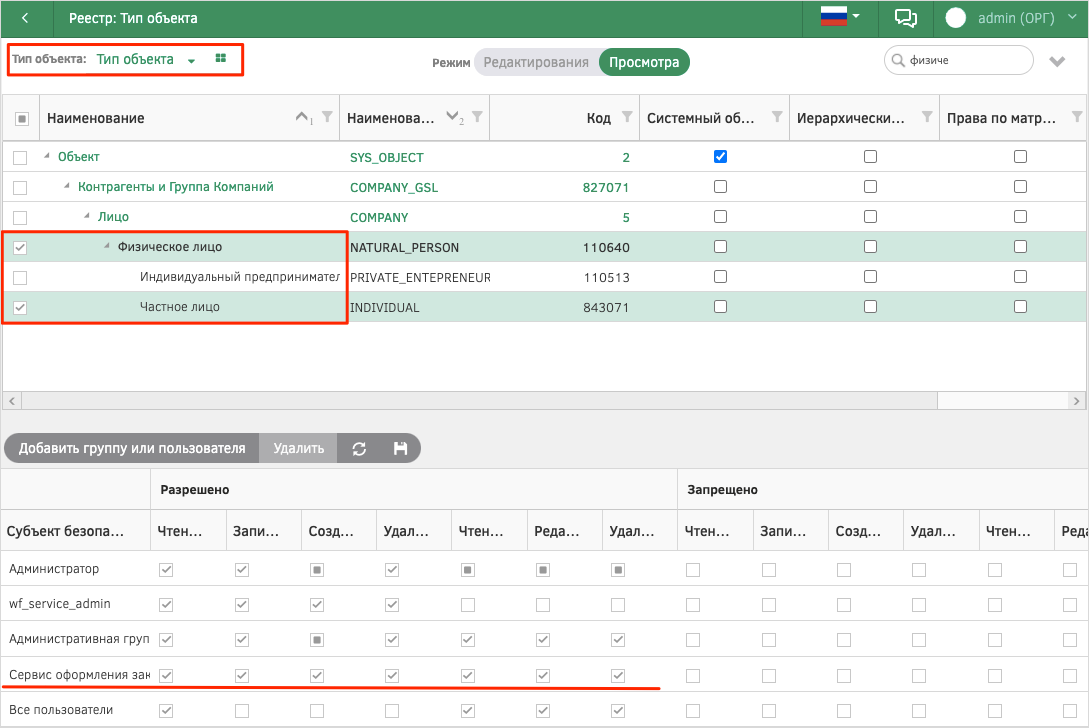Sort by the Наименование column header
This screenshot has height=728, width=1089.
point(96,118)
